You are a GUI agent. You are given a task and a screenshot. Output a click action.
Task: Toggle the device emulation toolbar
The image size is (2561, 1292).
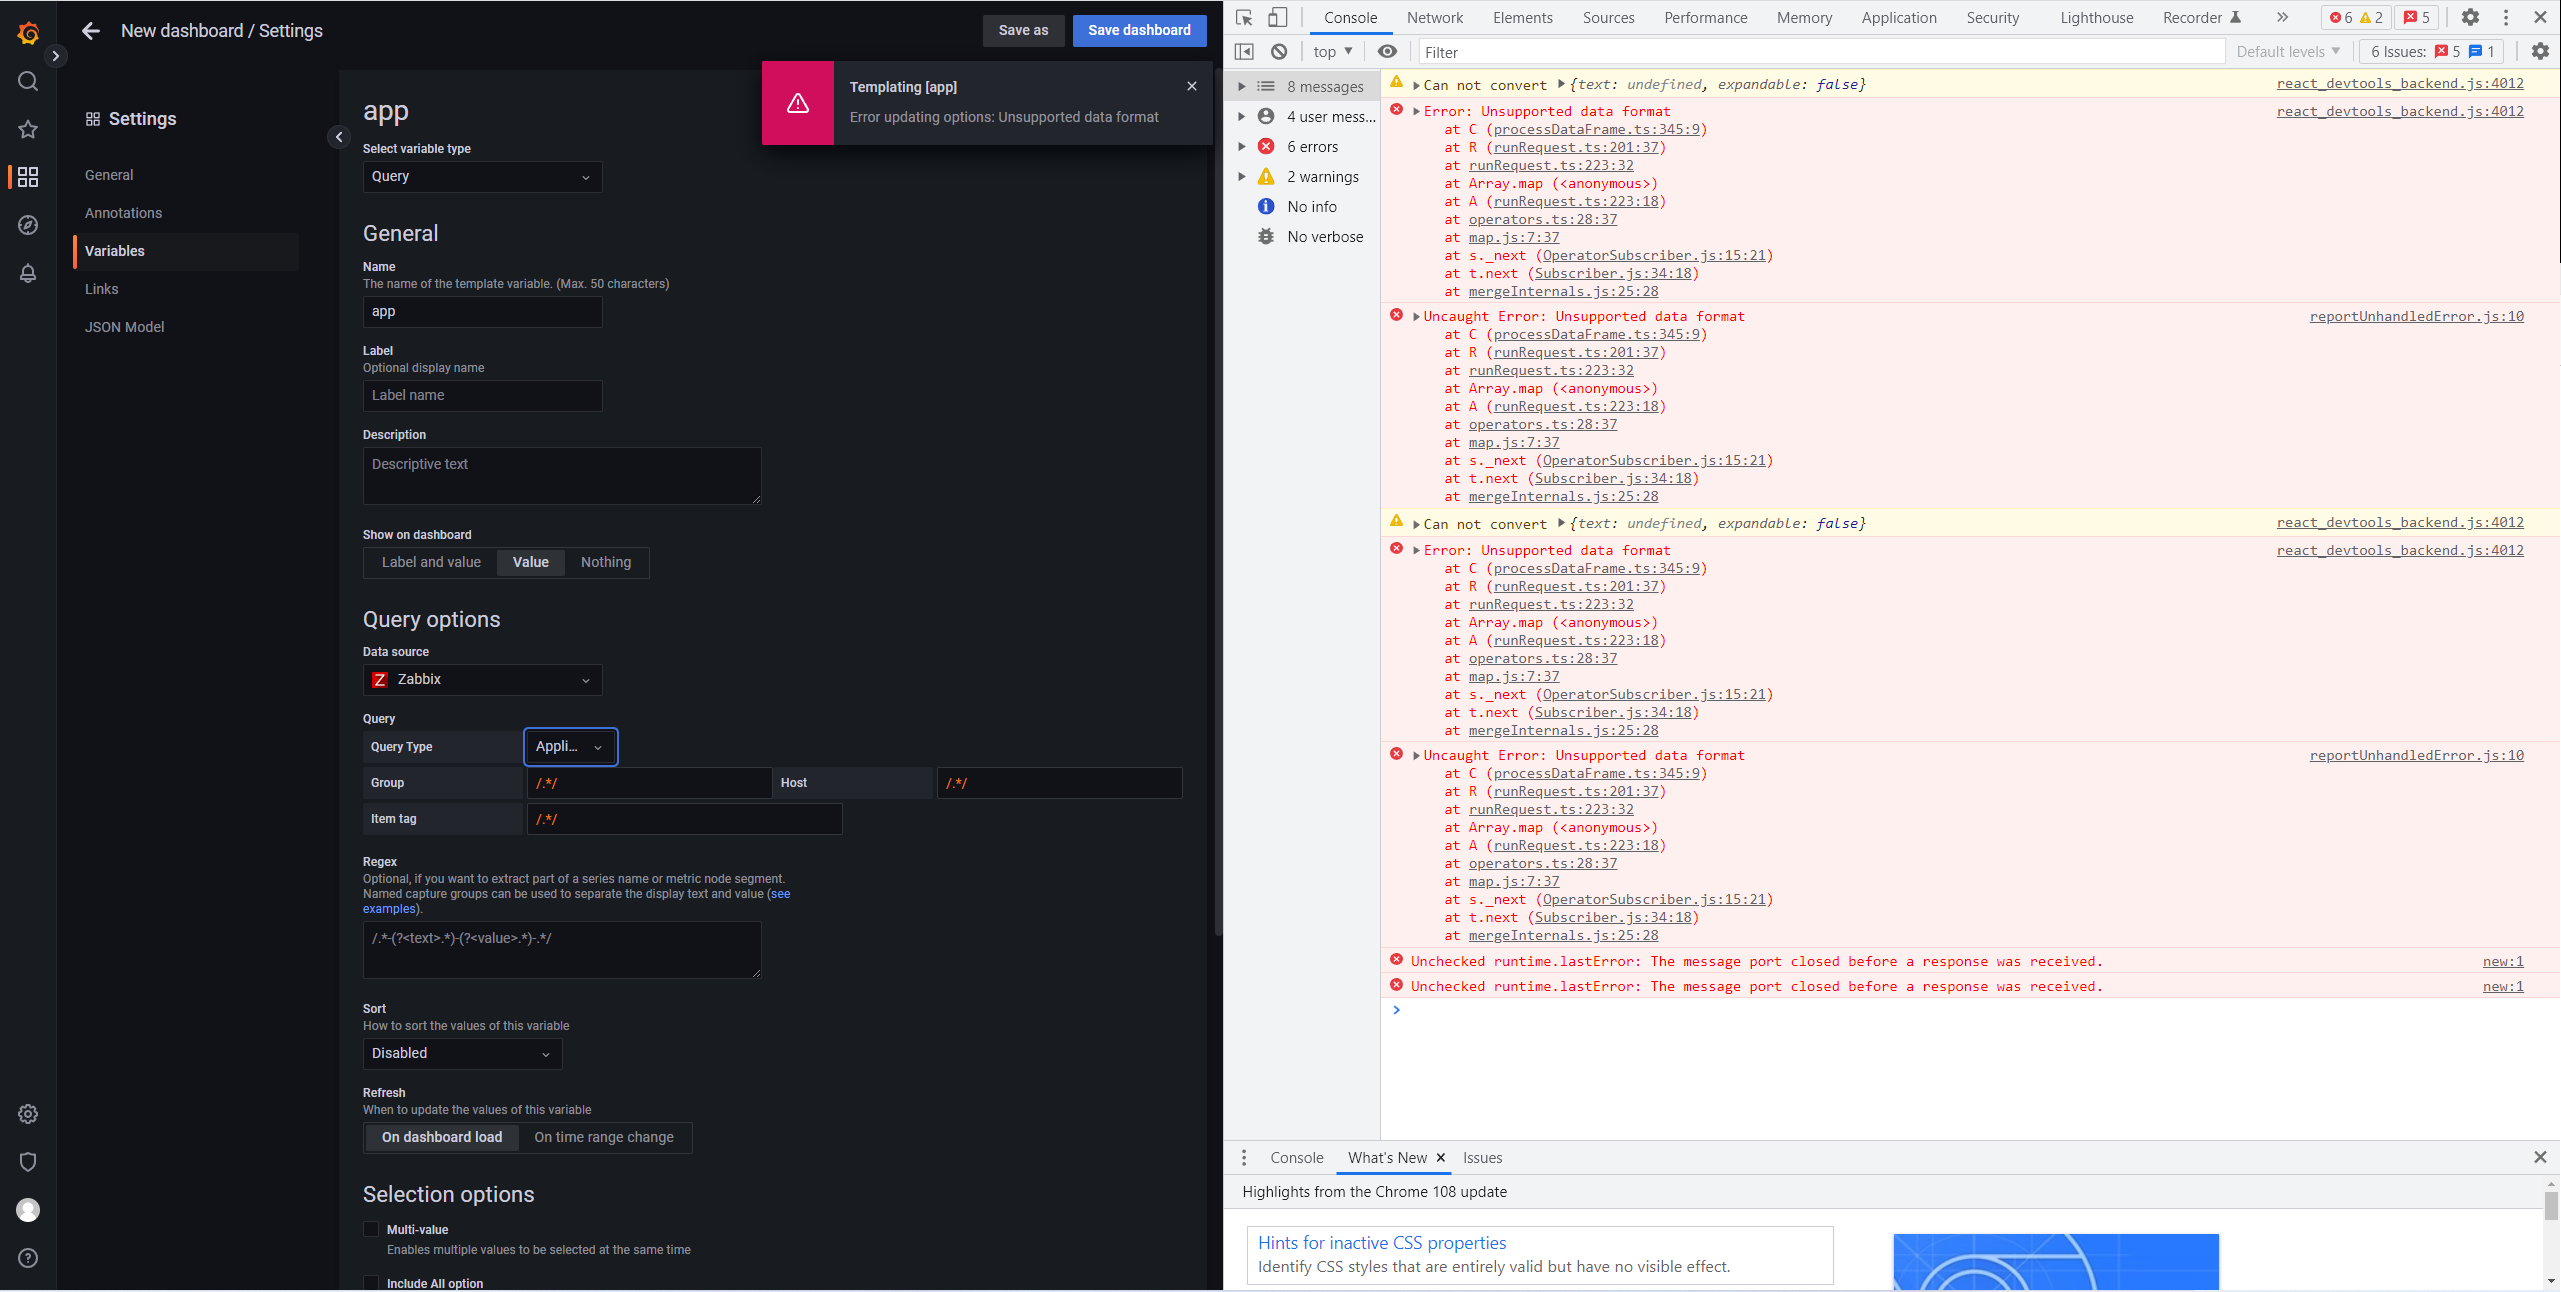[1276, 17]
